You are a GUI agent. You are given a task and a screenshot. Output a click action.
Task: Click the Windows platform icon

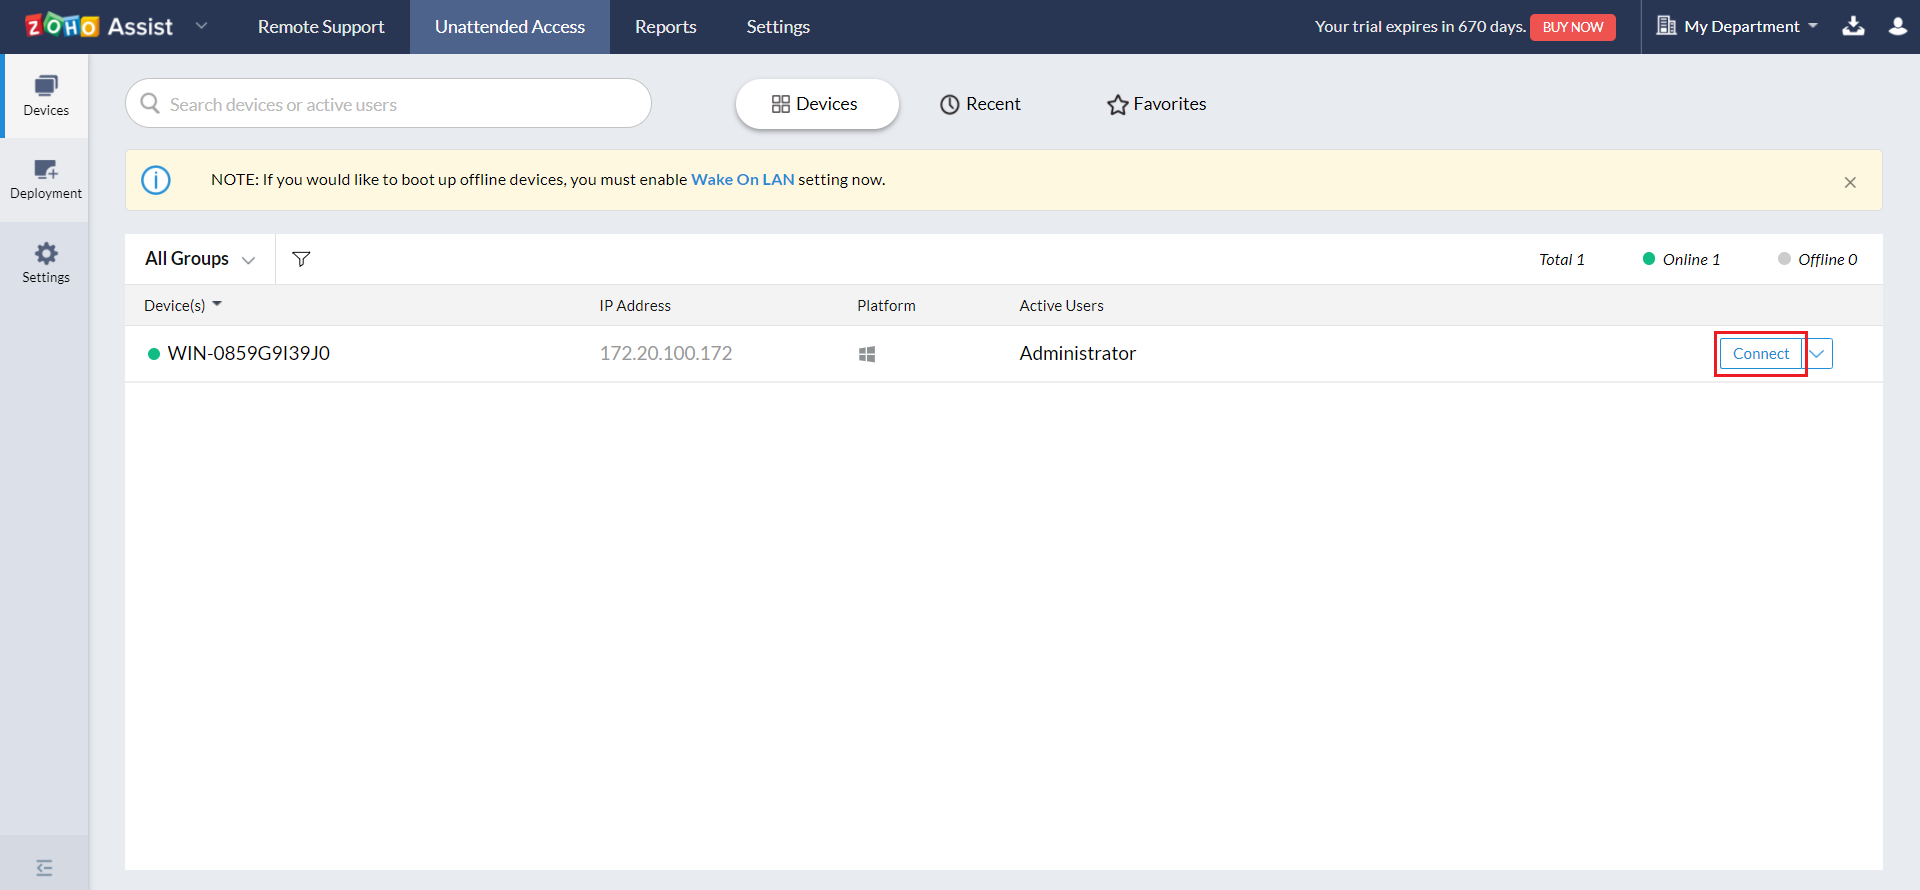[867, 354]
